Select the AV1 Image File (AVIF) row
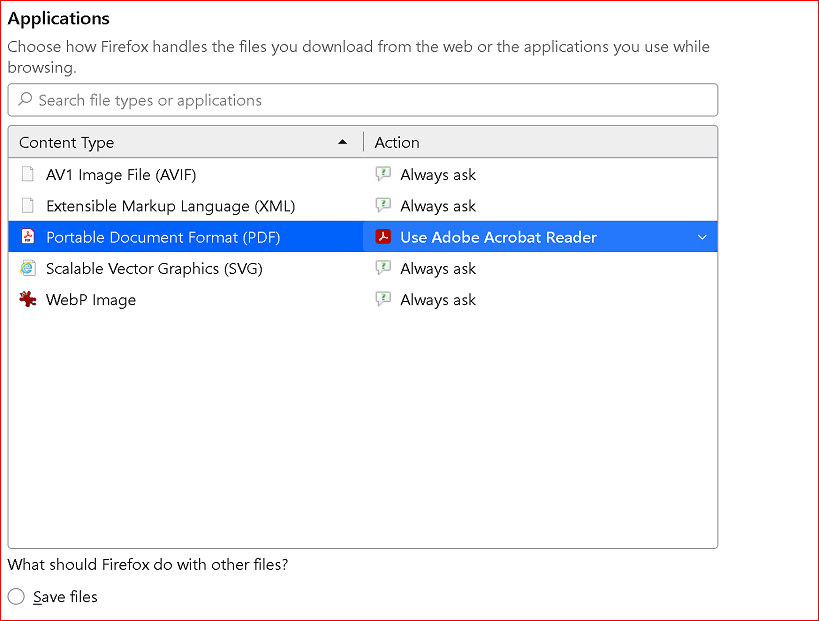 (363, 174)
